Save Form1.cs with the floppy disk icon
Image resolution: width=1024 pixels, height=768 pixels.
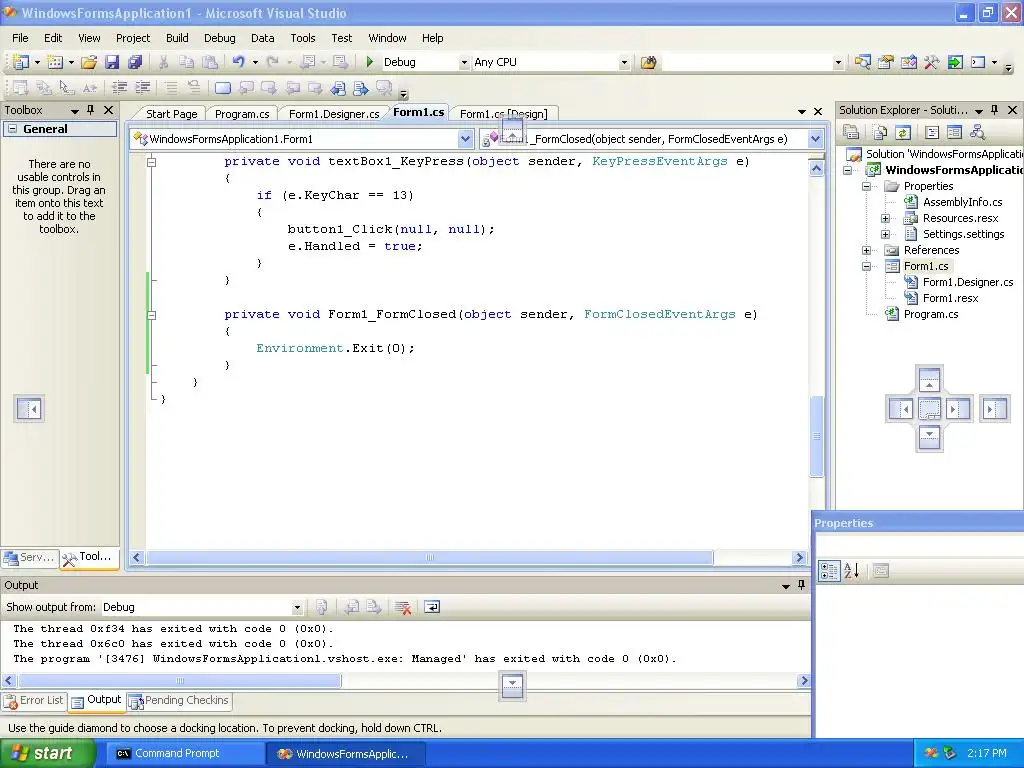click(x=112, y=62)
